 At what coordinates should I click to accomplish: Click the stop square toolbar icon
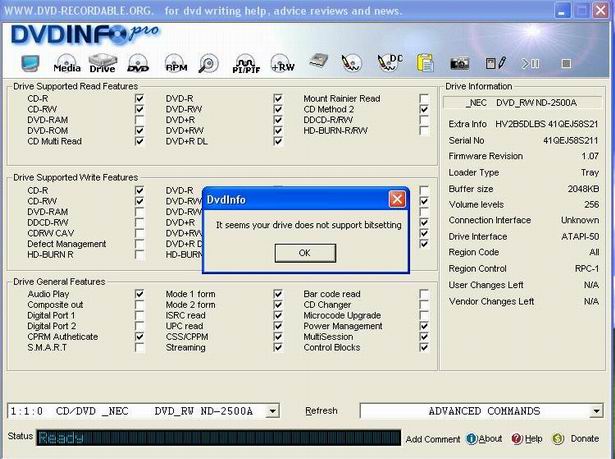[x=566, y=63]
